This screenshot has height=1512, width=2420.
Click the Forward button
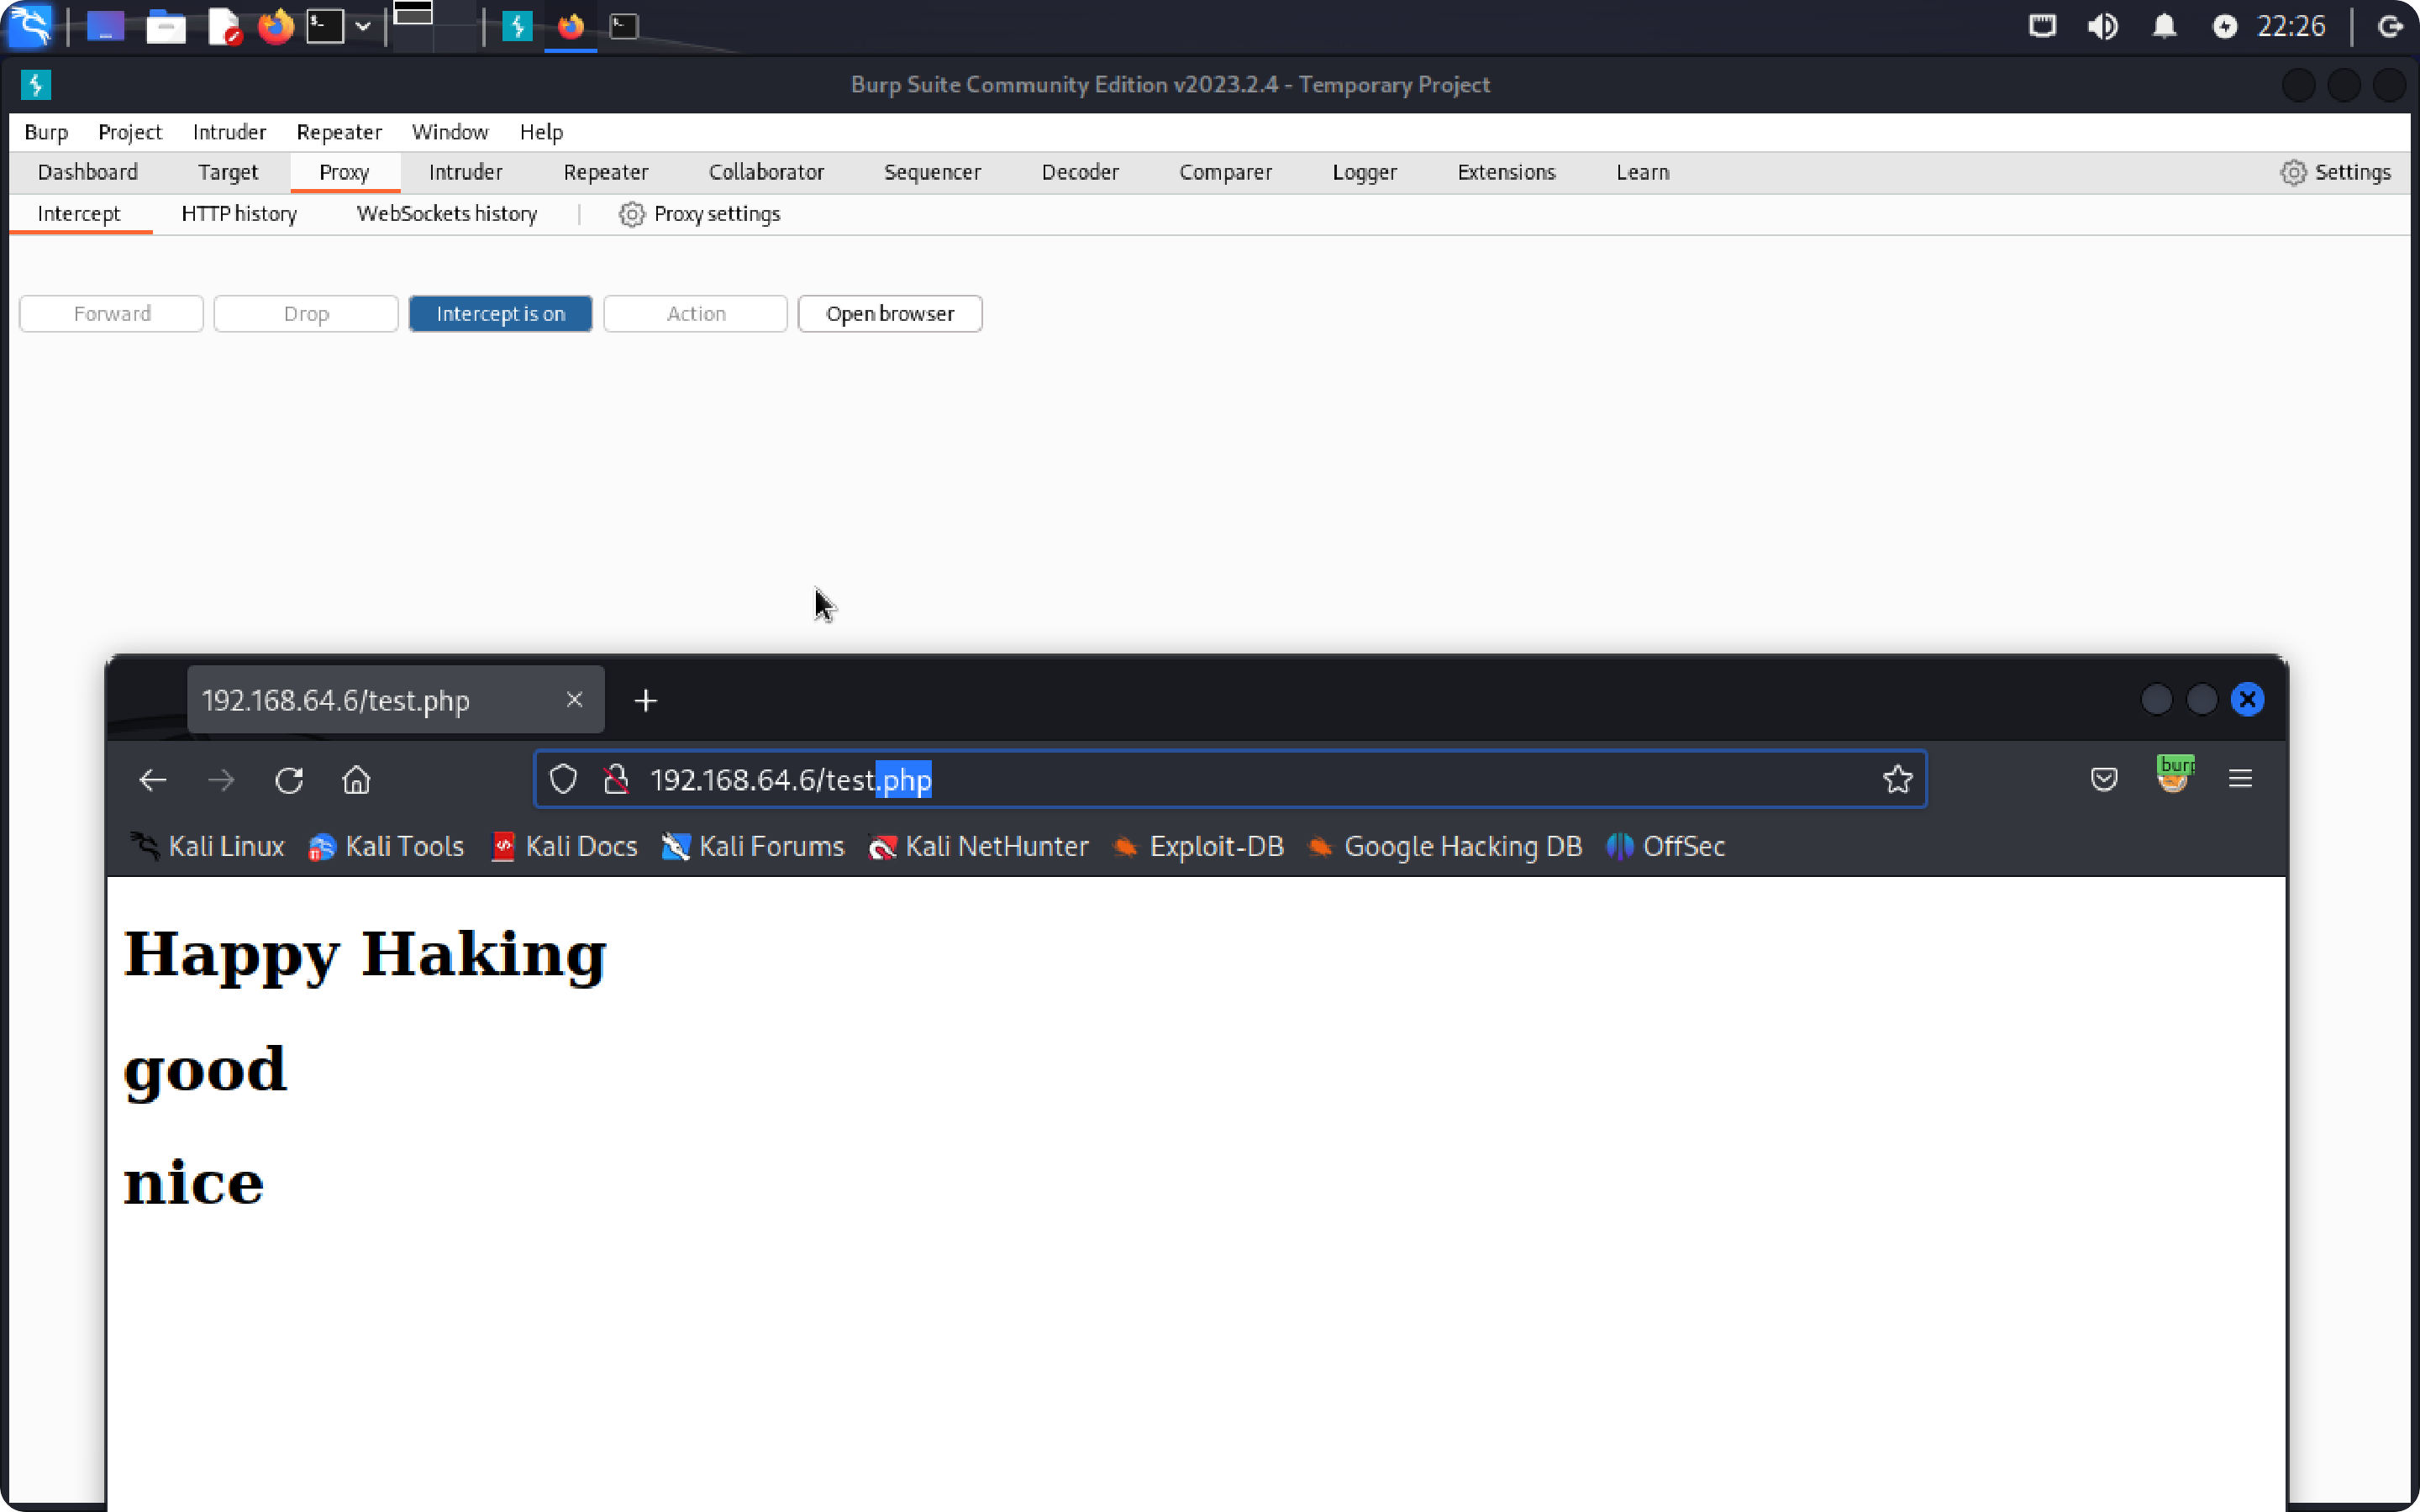pyautogui.click(x=111, y=314)
